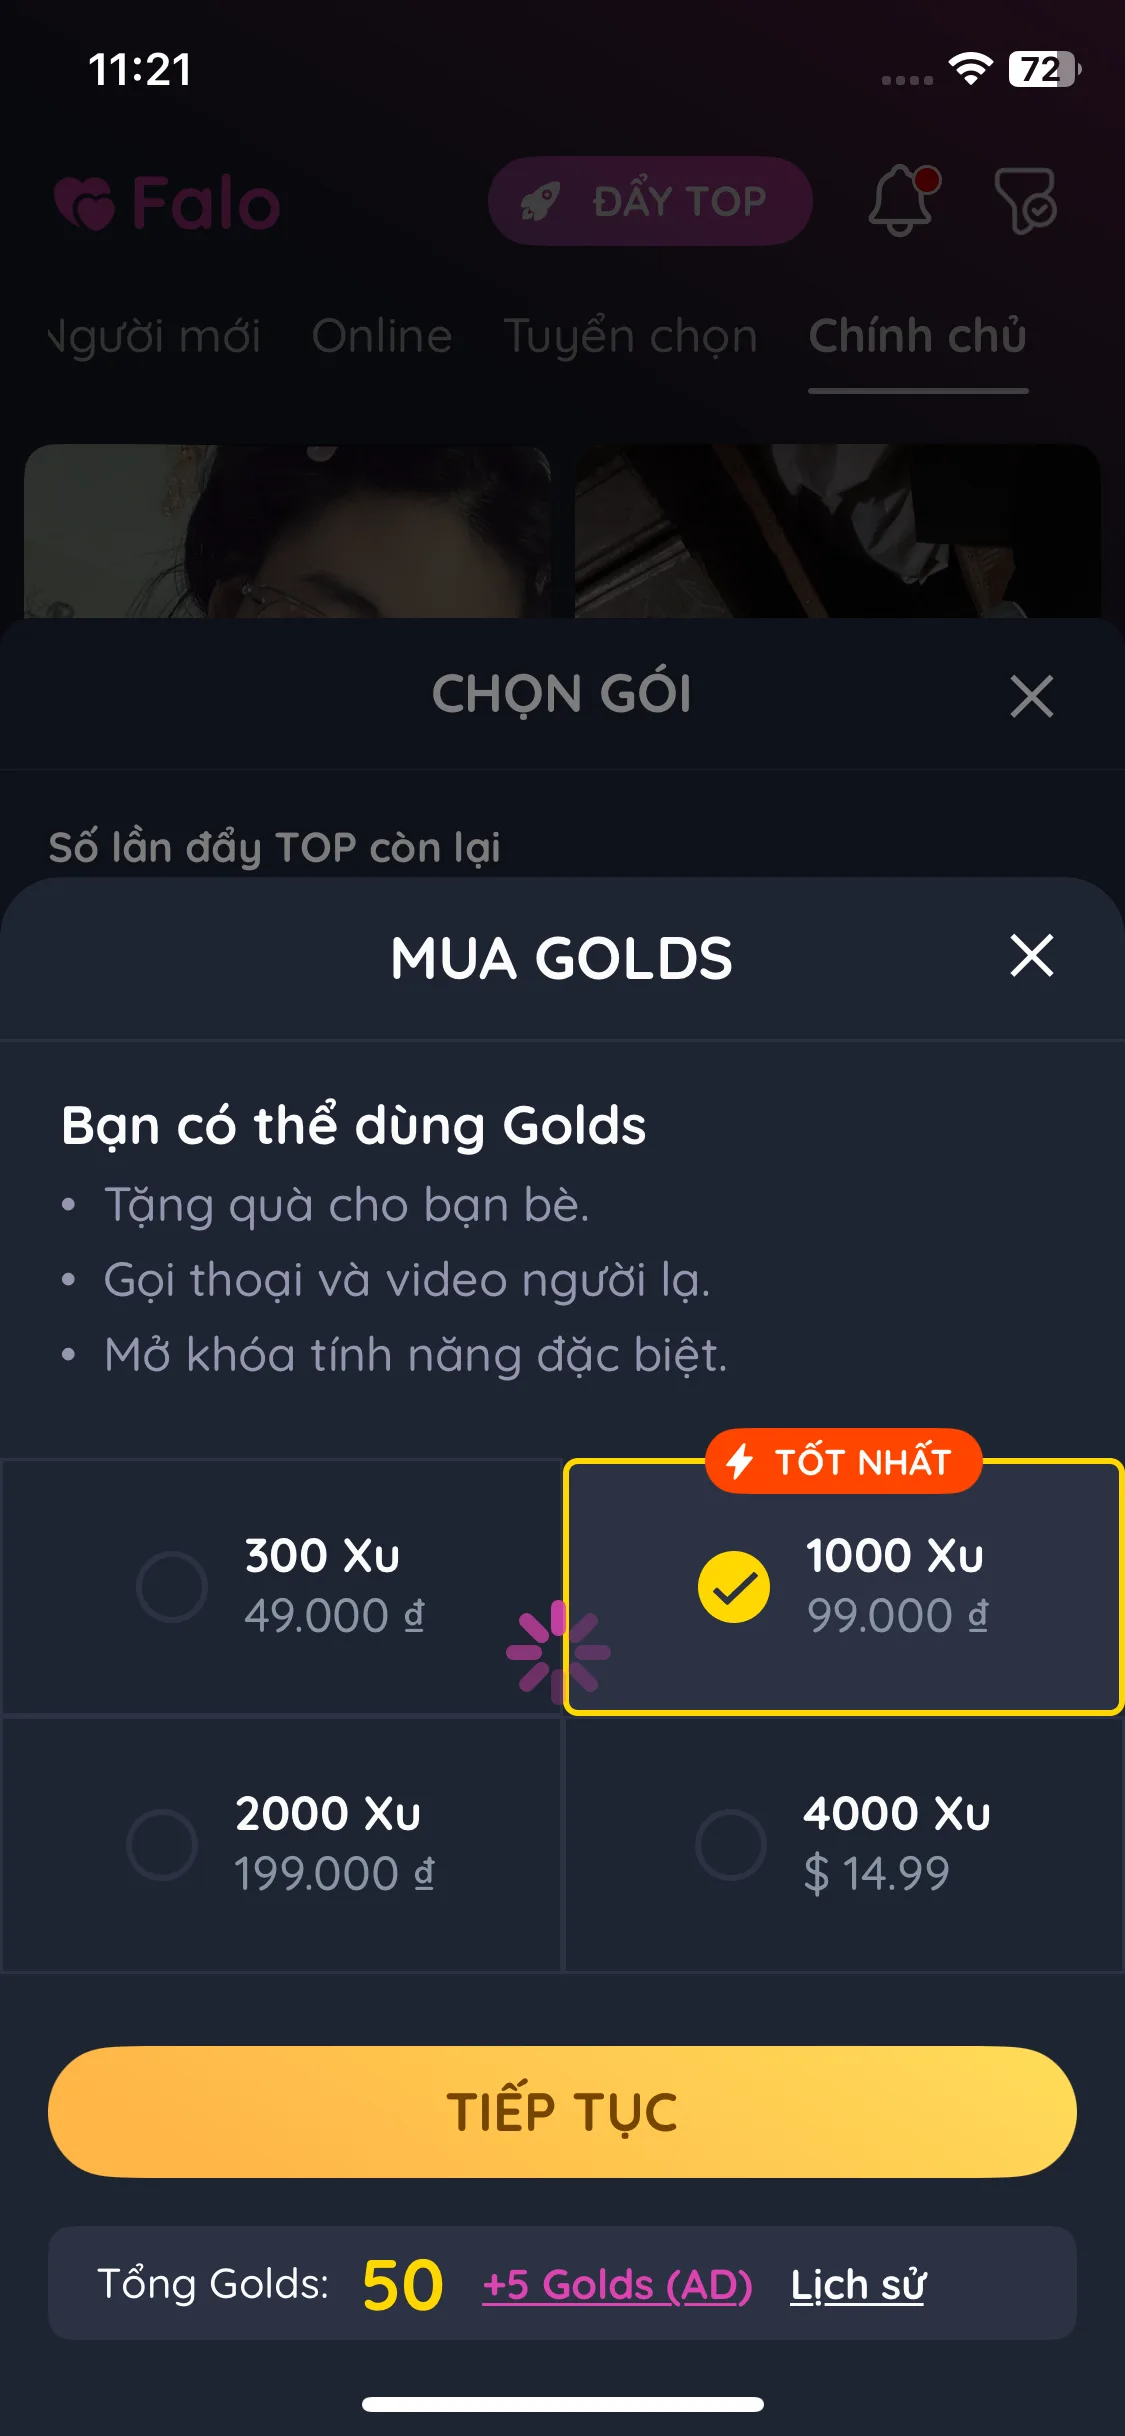
Task: Tap the notification bell icon
Action: [903, 200]
